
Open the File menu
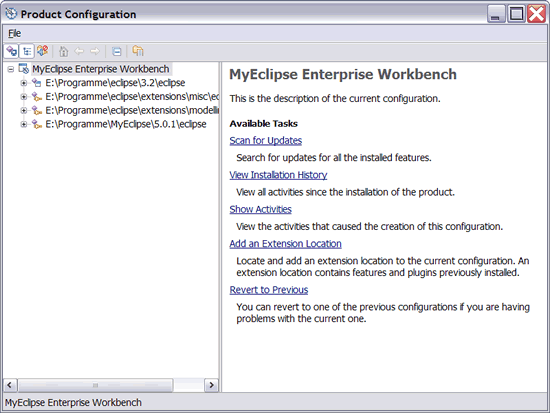click(x=14, y=33)
